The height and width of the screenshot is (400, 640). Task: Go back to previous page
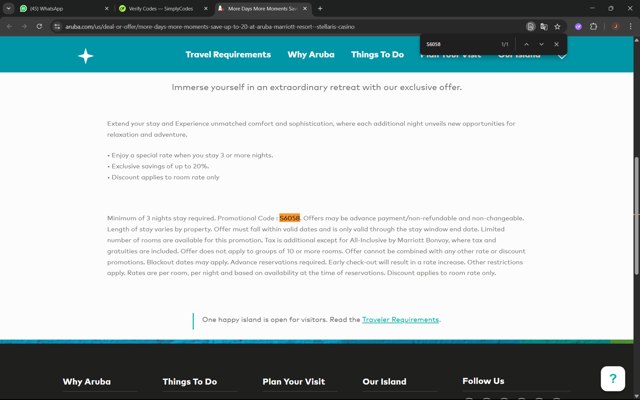click(x=9, y=27)
